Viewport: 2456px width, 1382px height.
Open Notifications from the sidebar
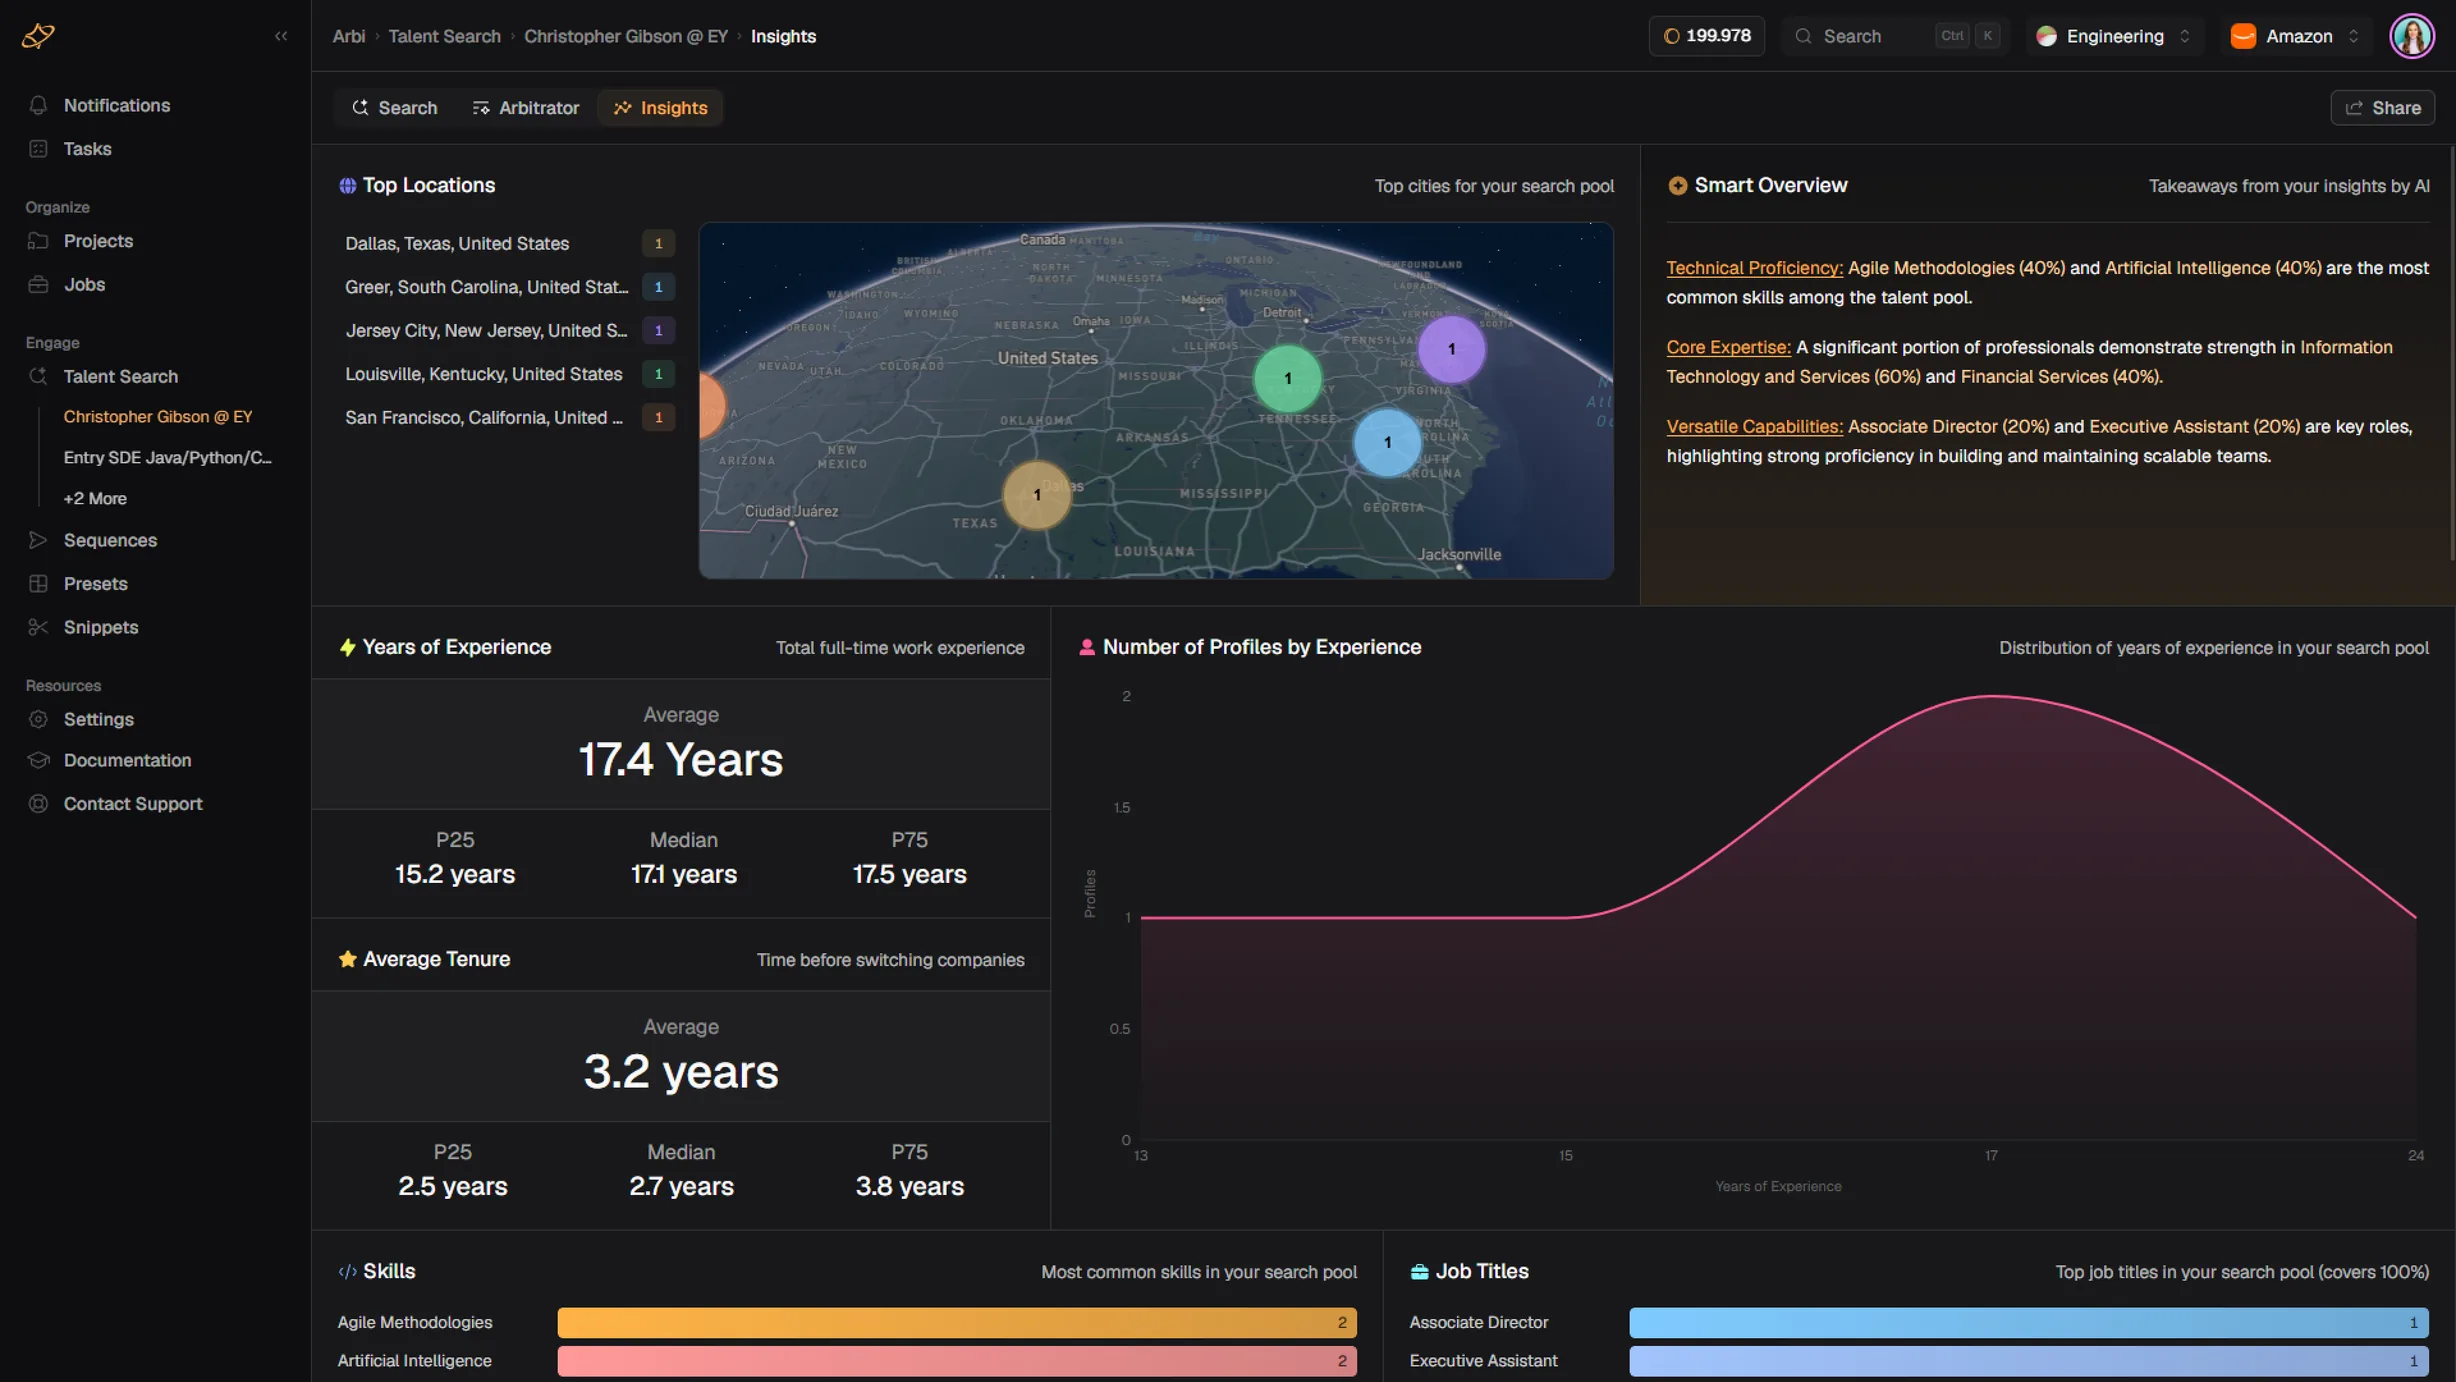(x=117, y=105)
